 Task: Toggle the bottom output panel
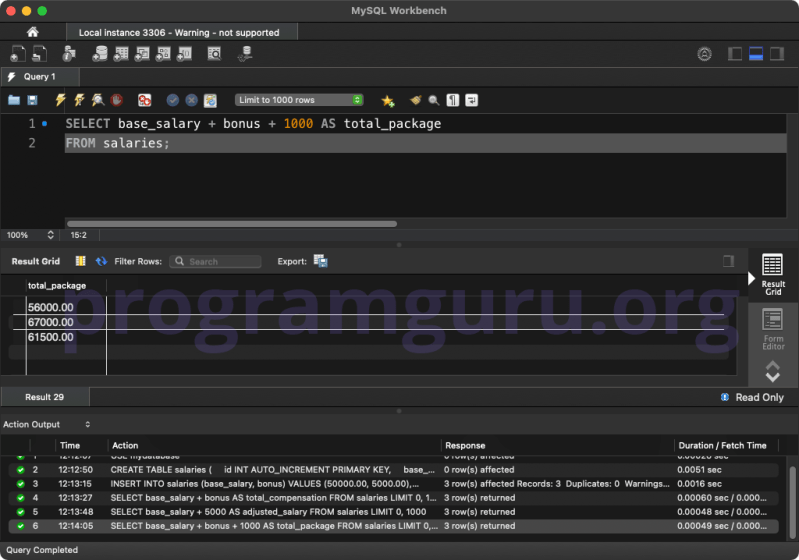(756, 54)
